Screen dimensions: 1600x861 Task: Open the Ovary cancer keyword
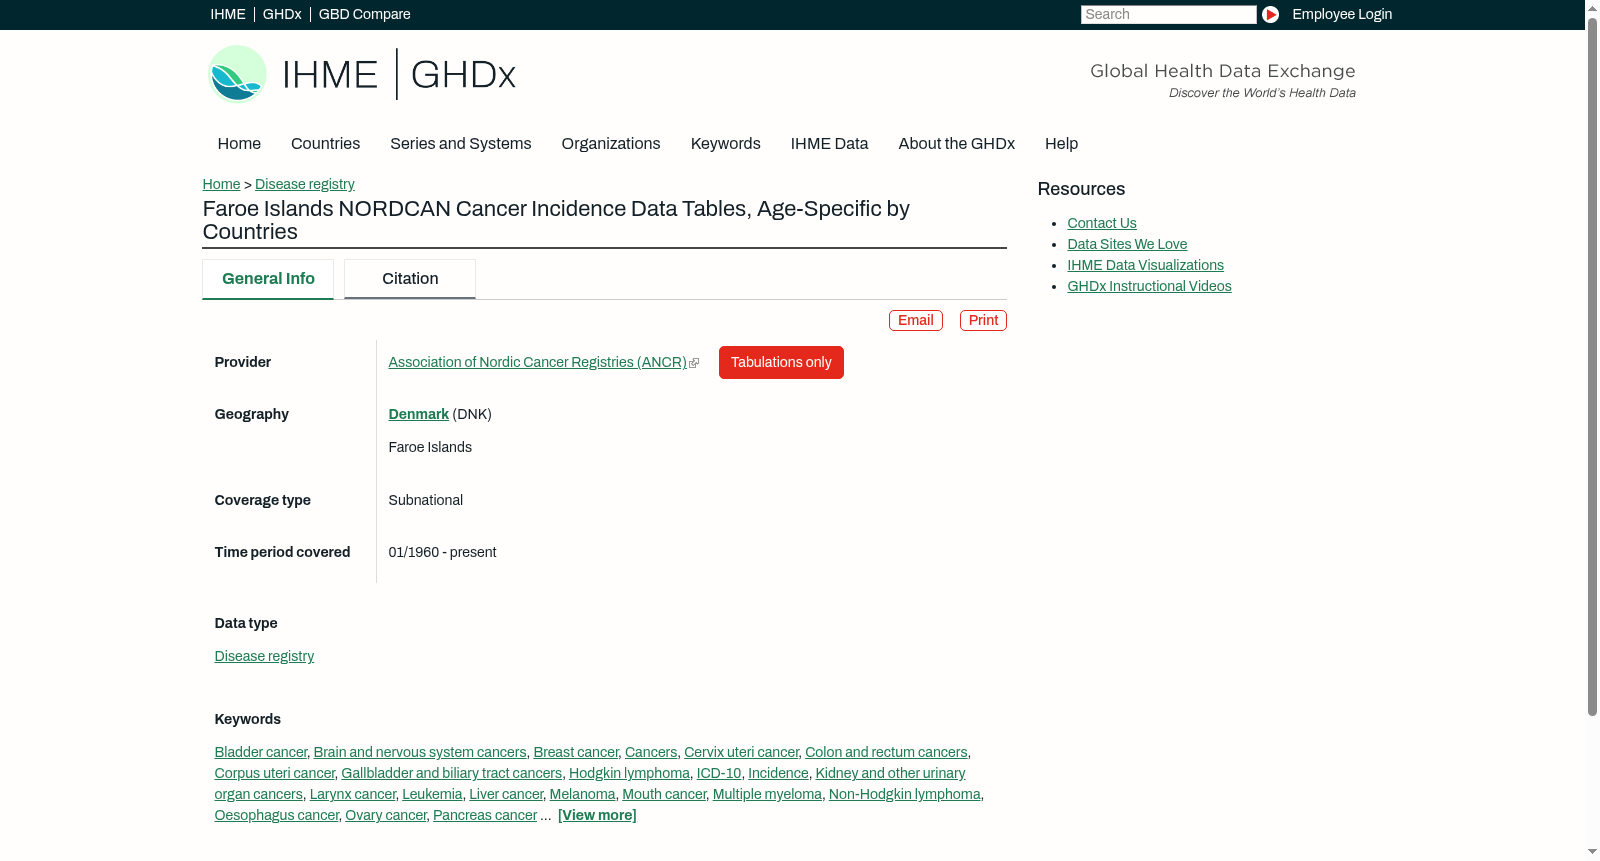386,815
